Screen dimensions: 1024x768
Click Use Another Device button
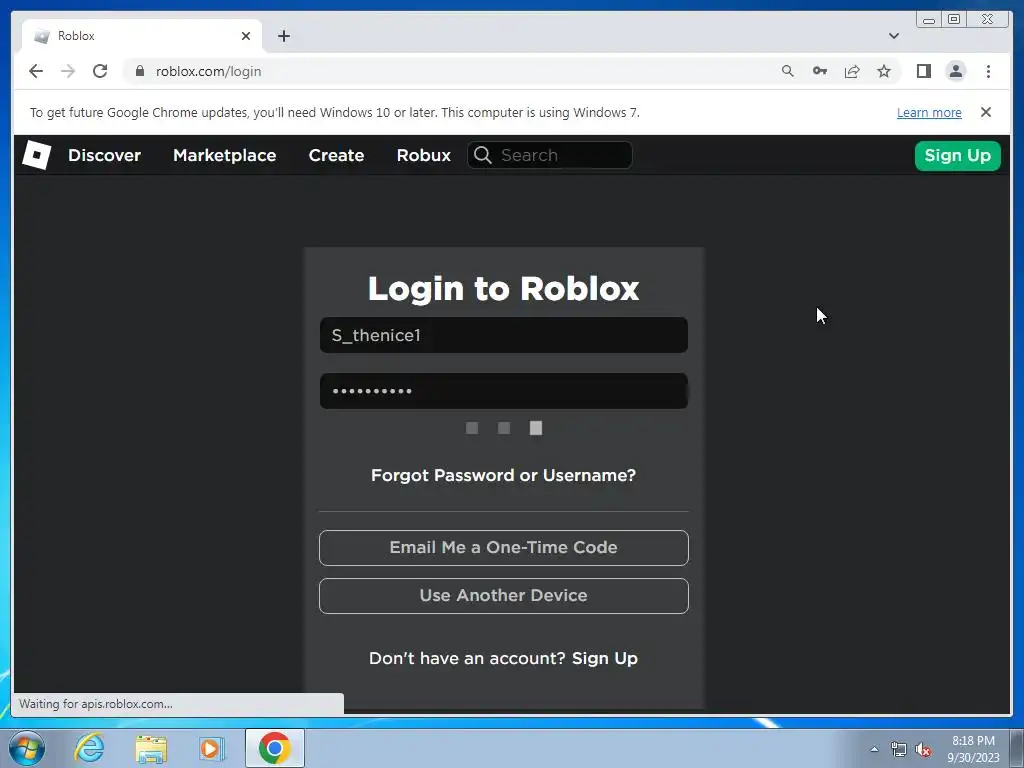tap(504, 596)
